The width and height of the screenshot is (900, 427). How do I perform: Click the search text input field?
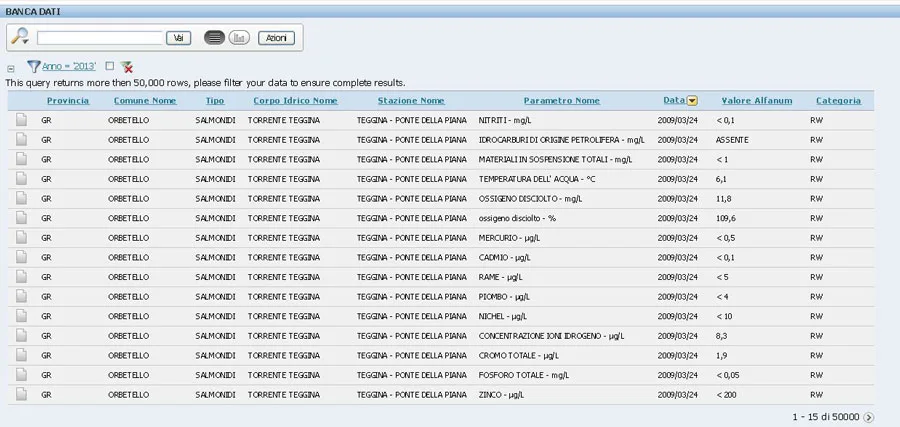100,38
